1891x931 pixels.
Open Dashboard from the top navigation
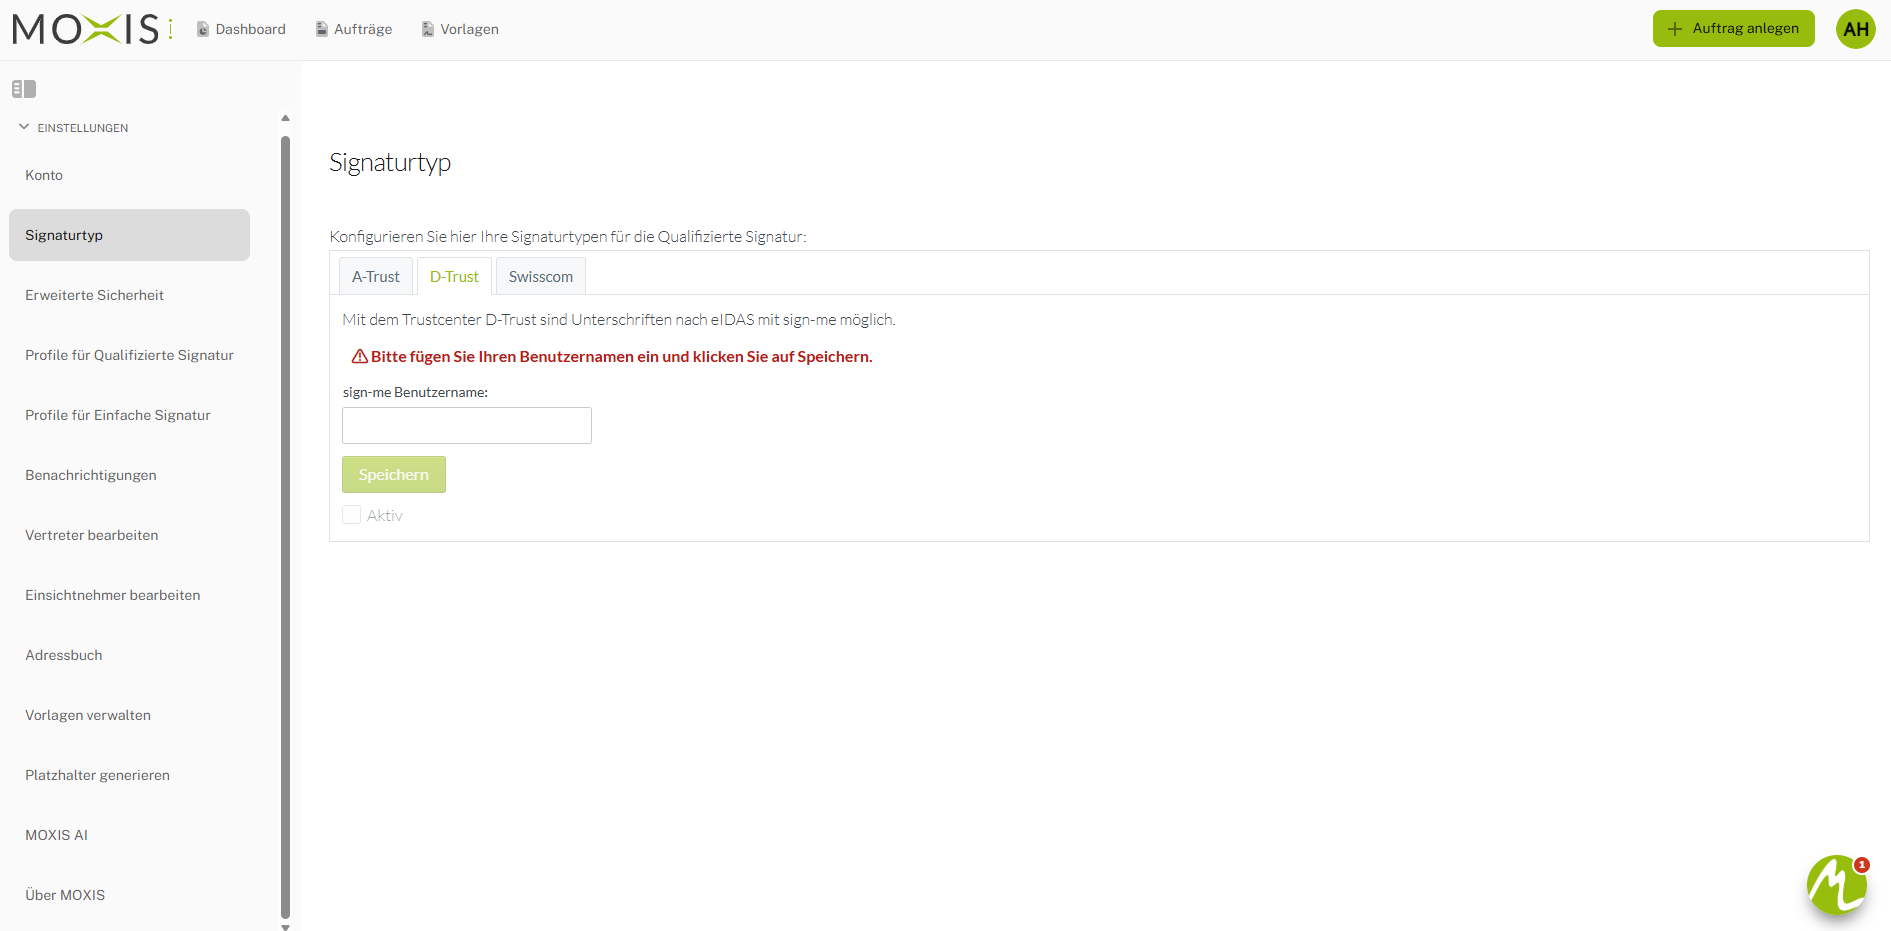pyautogui.click(x=241, y=29)
